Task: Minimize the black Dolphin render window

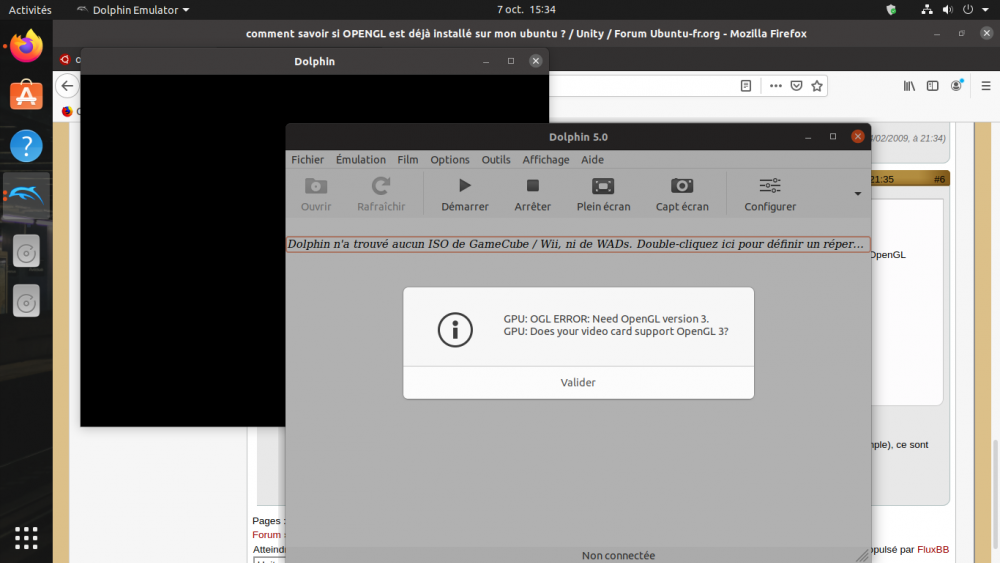Action: (x=486, y=61)
